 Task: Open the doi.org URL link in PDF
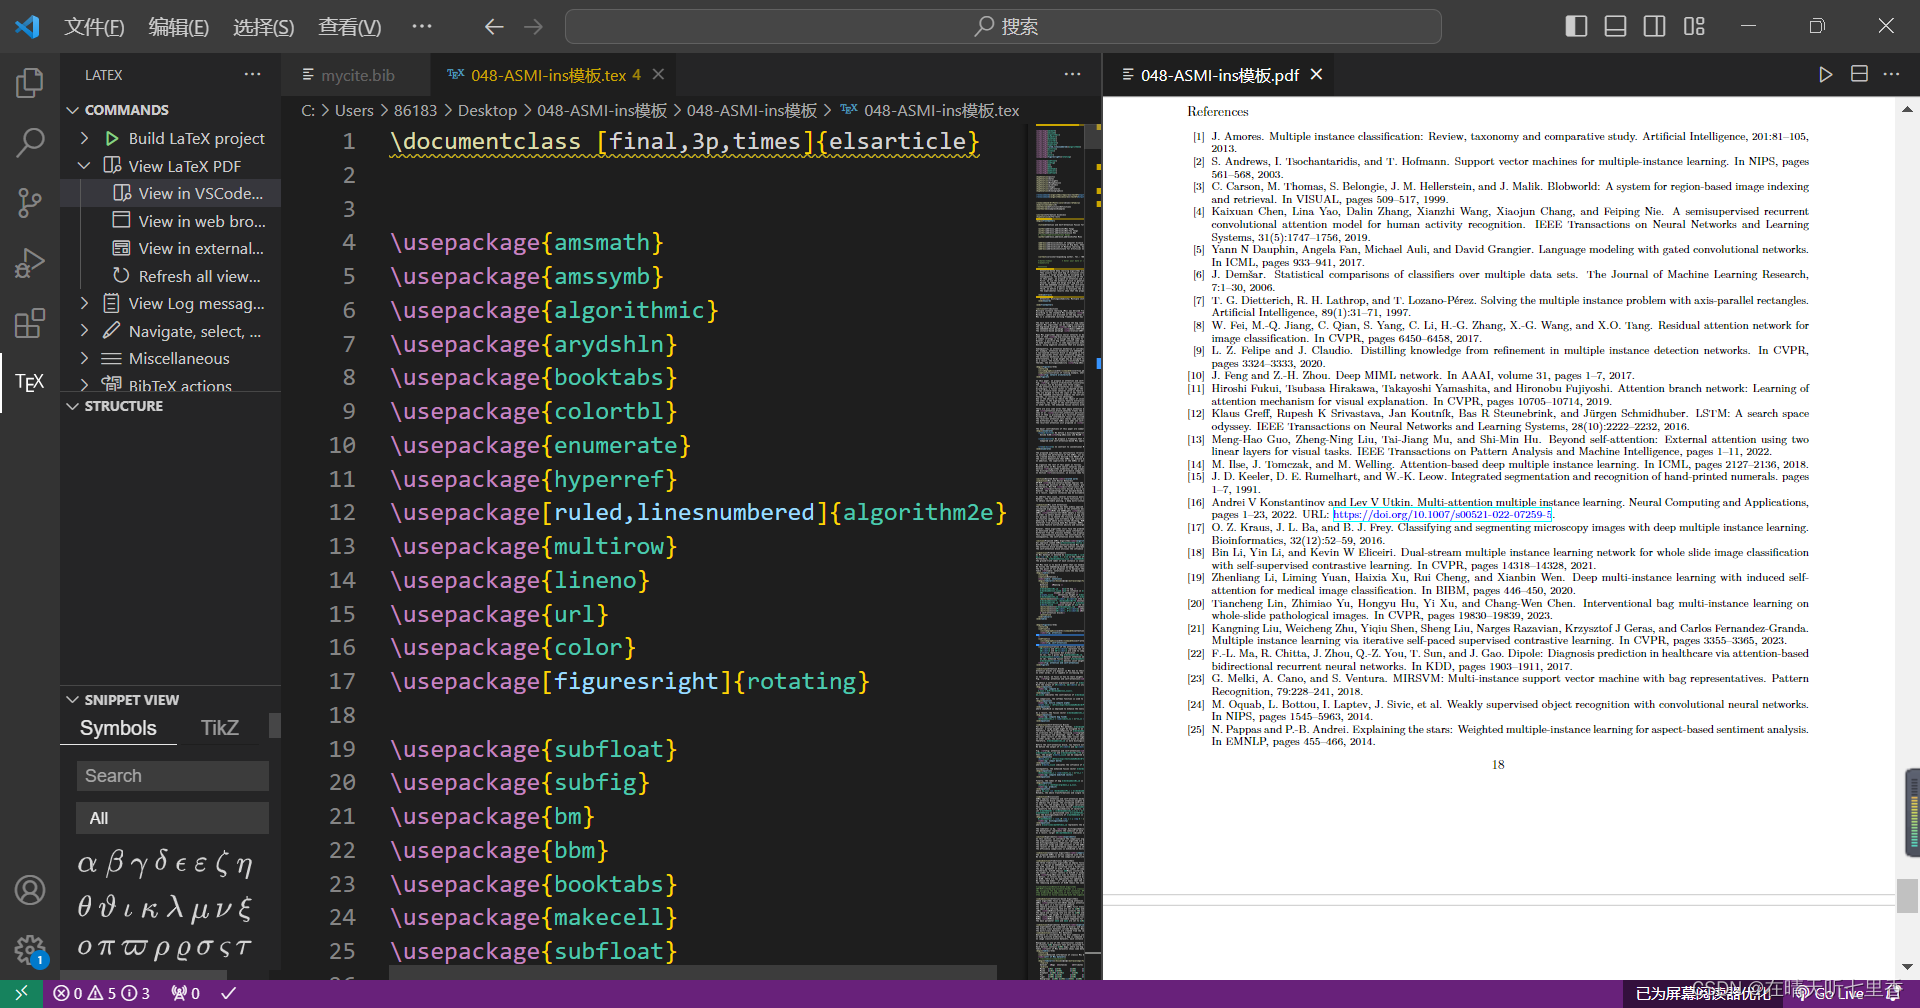[1442, 515]
